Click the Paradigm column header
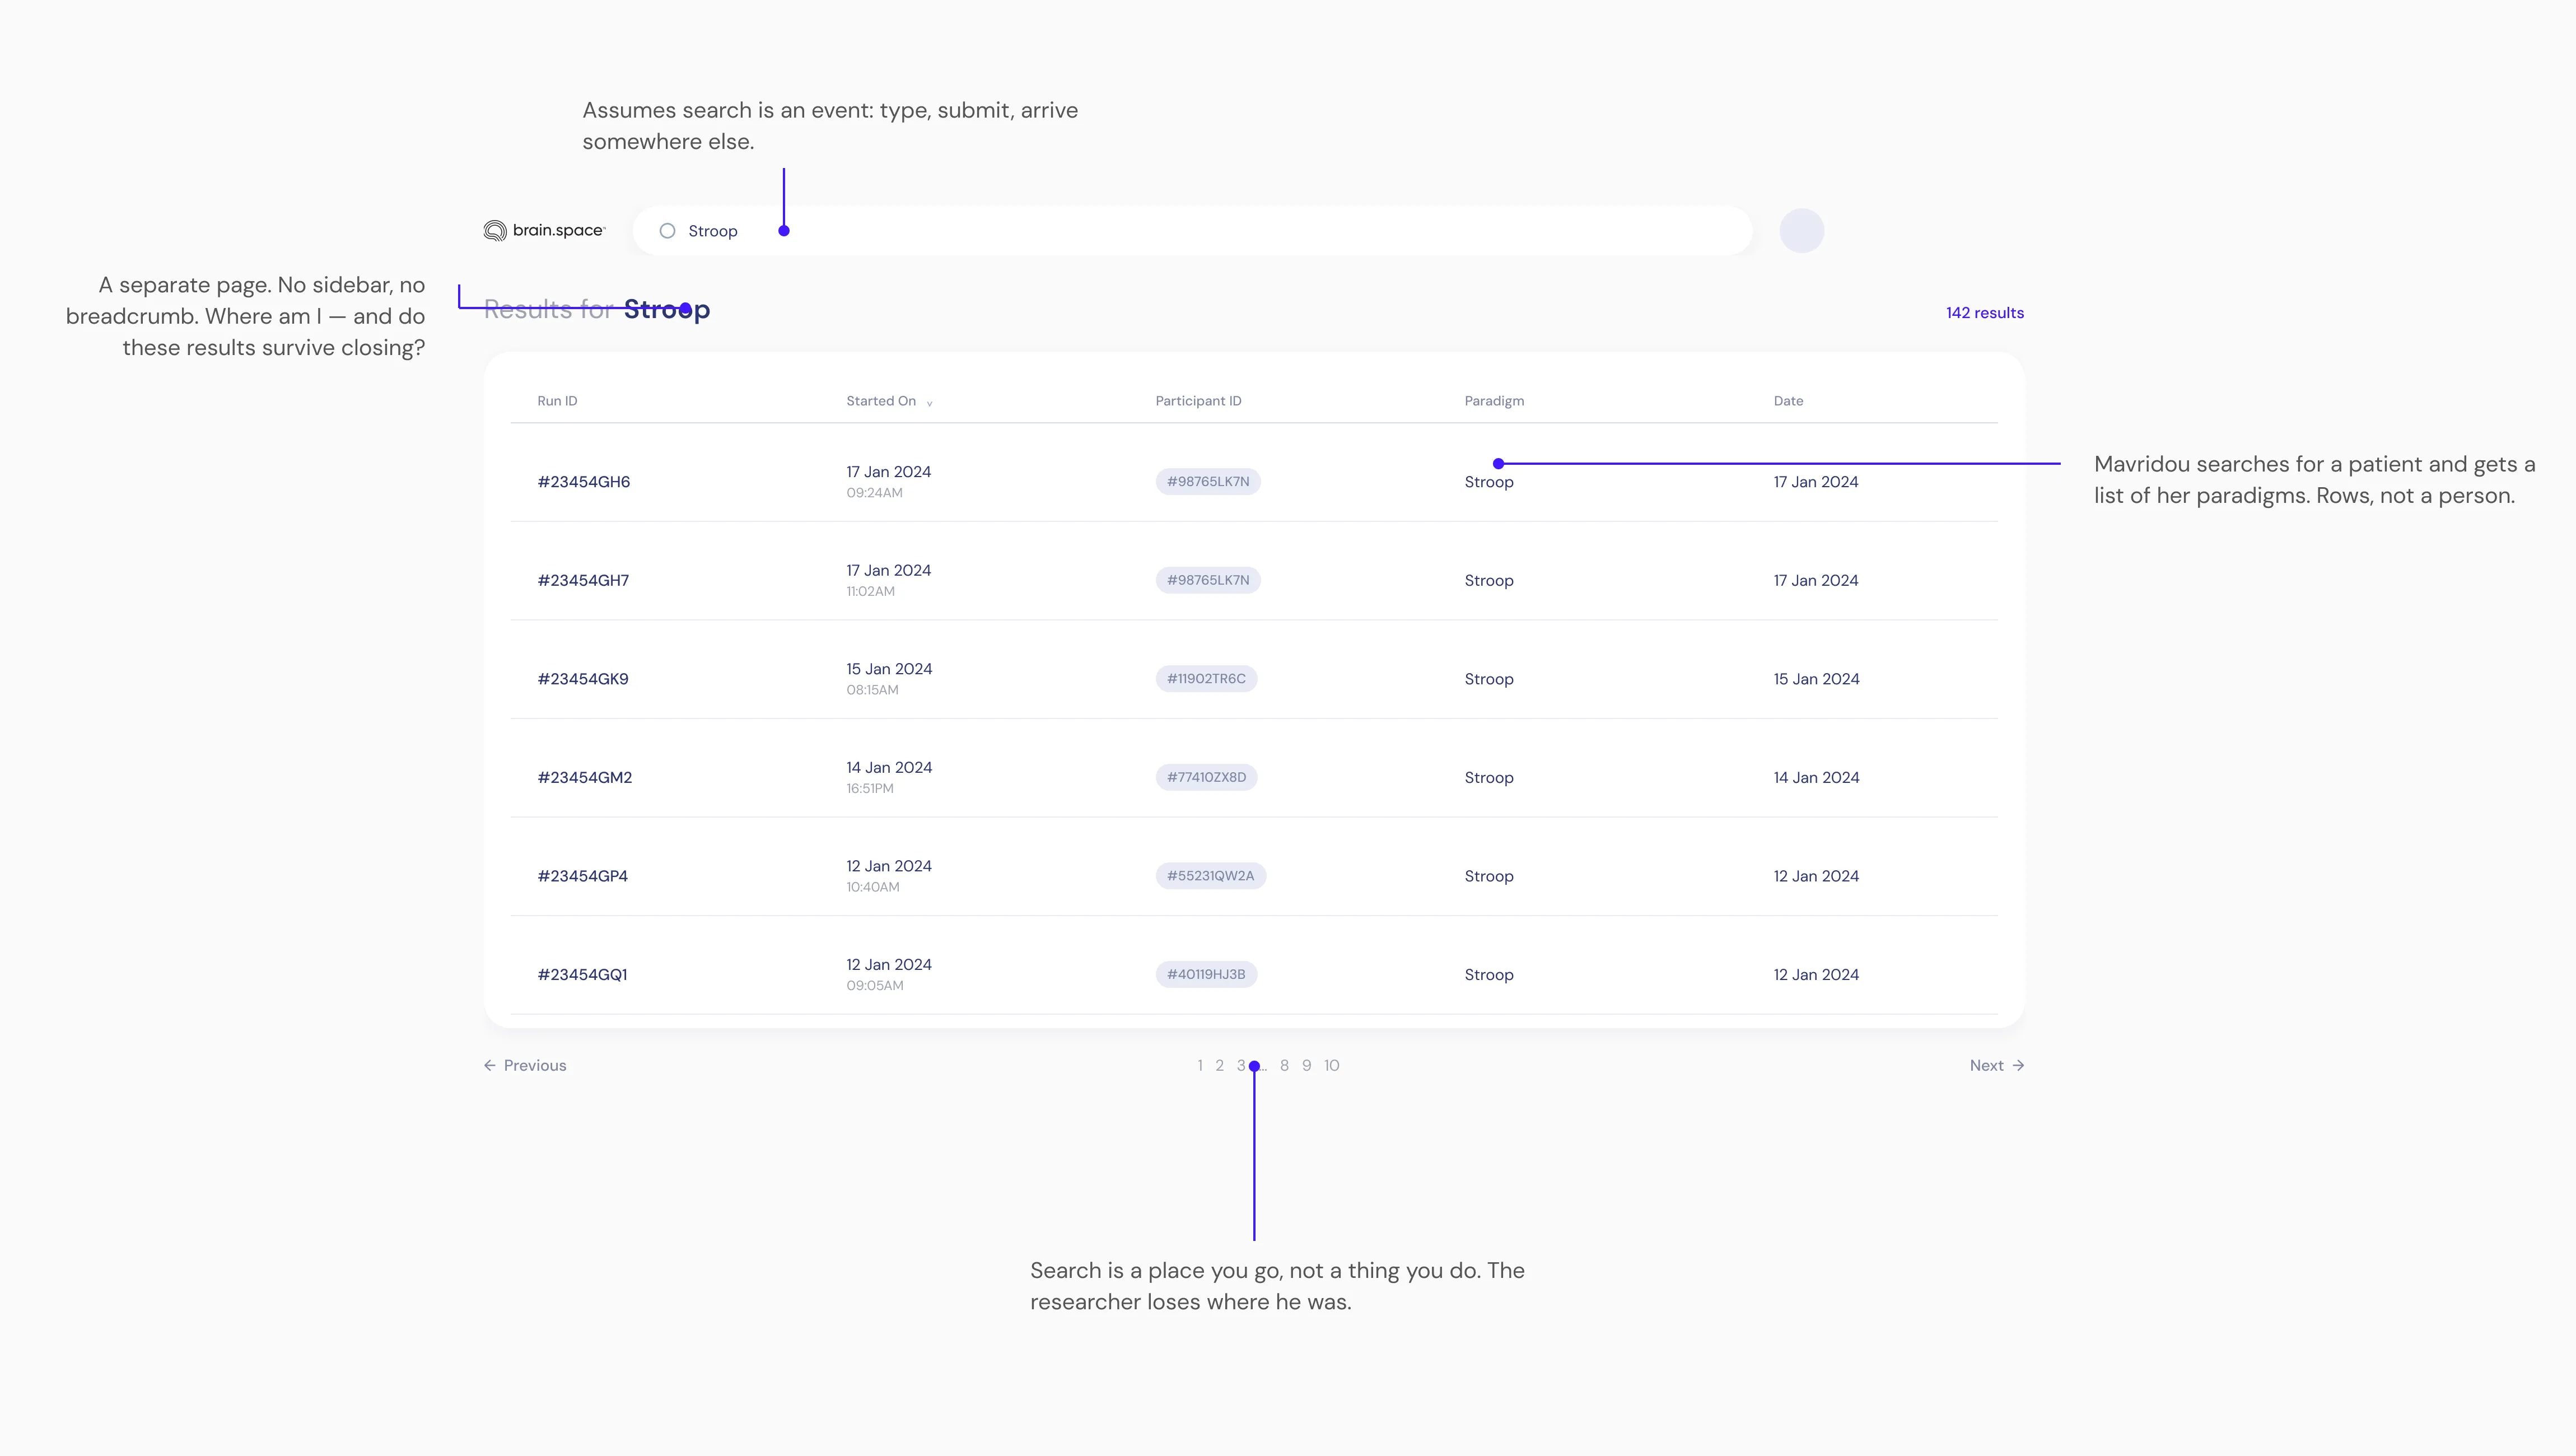 (x=1494, y=401)
